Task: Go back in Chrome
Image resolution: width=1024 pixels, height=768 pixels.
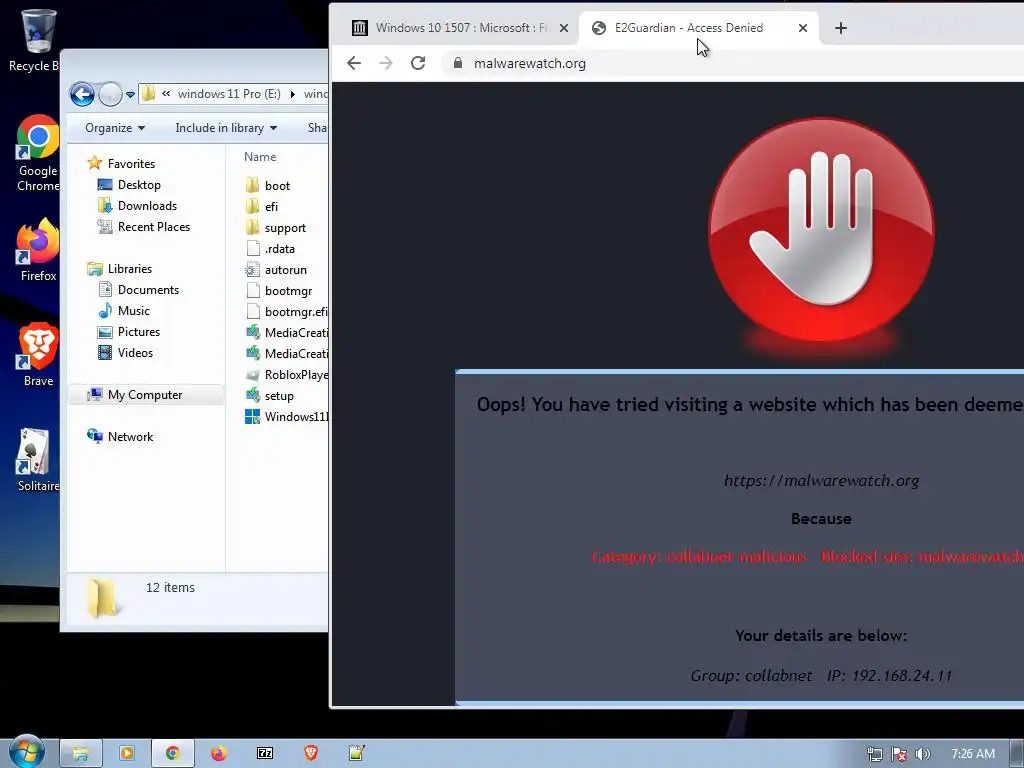Action: point(354,63)
